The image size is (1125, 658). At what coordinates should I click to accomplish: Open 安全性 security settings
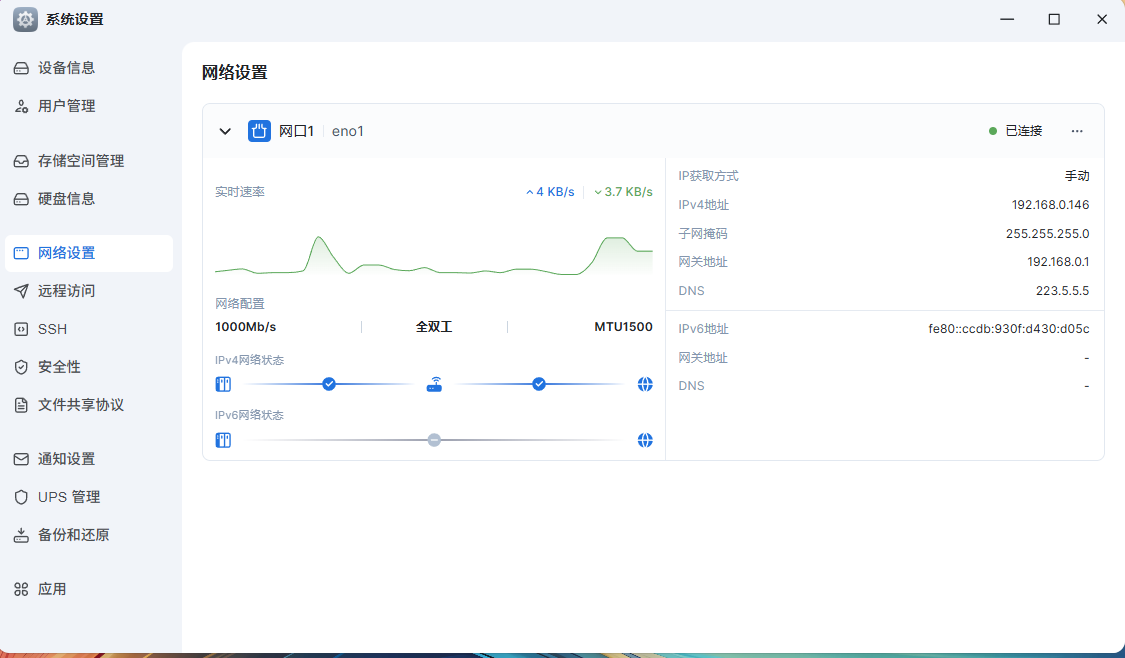point(62,366)
